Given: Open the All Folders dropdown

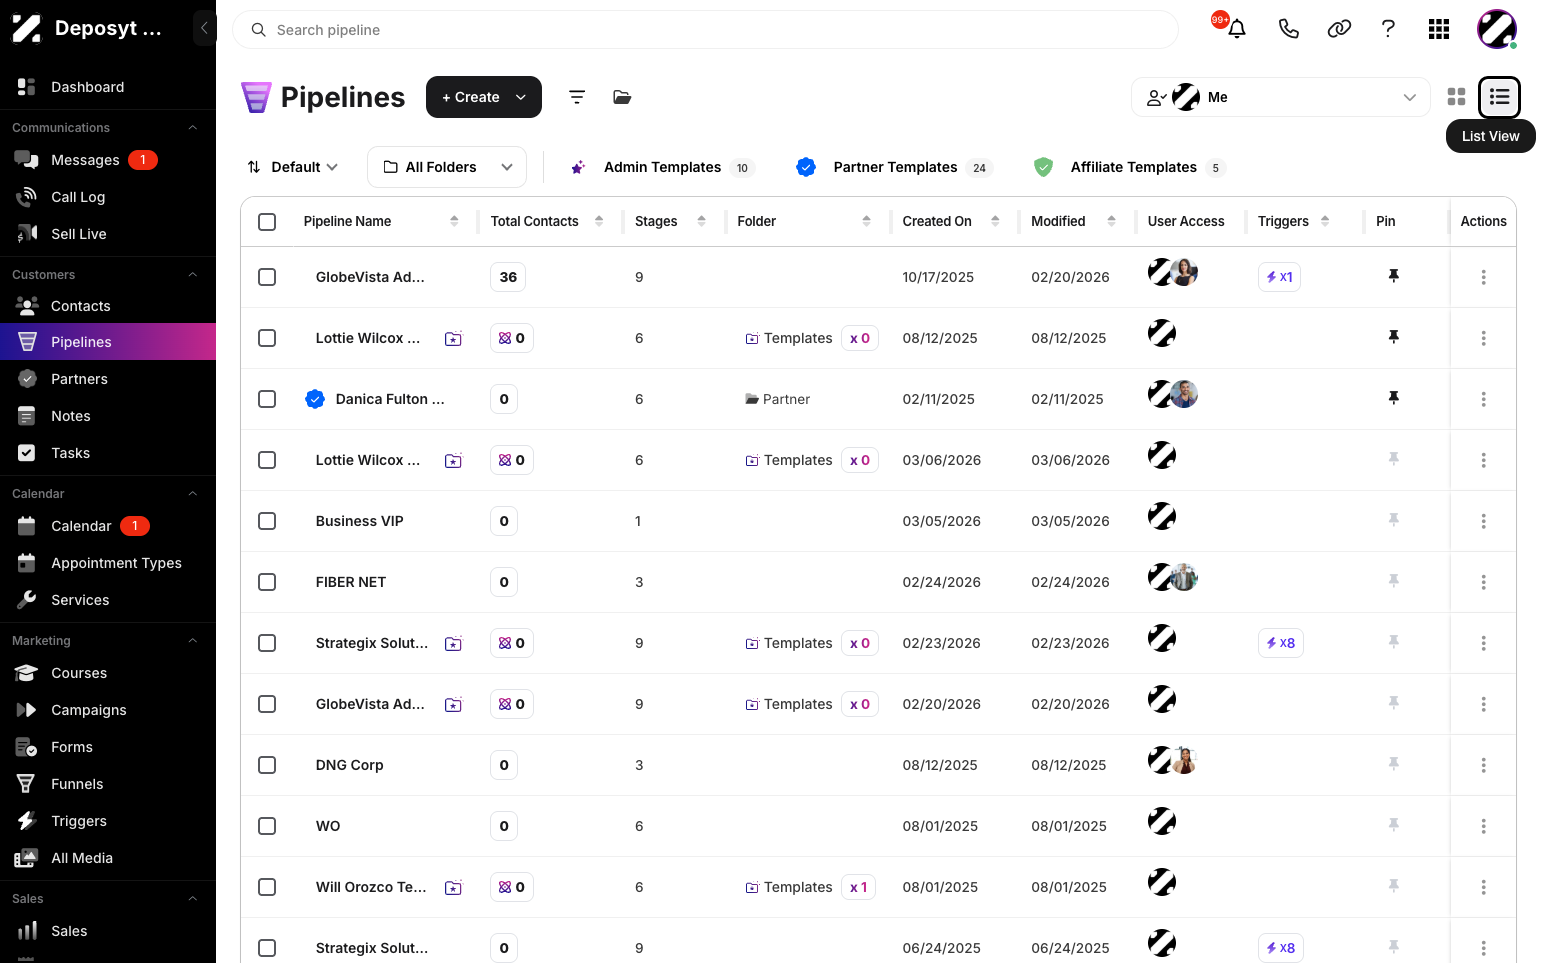Looking at the screenshot, I should click(447, 167).
